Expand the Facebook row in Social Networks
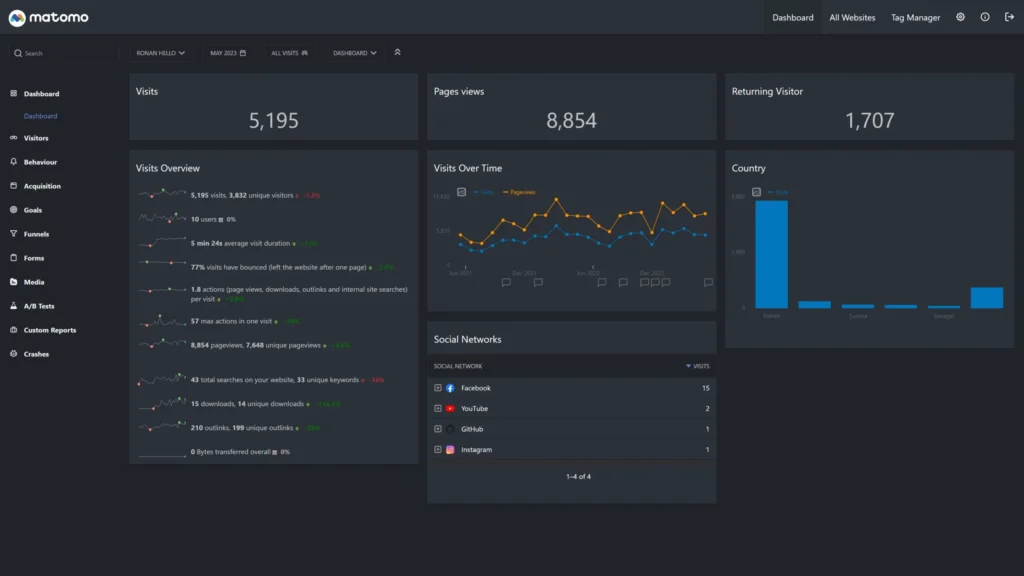 click(438, 388)
